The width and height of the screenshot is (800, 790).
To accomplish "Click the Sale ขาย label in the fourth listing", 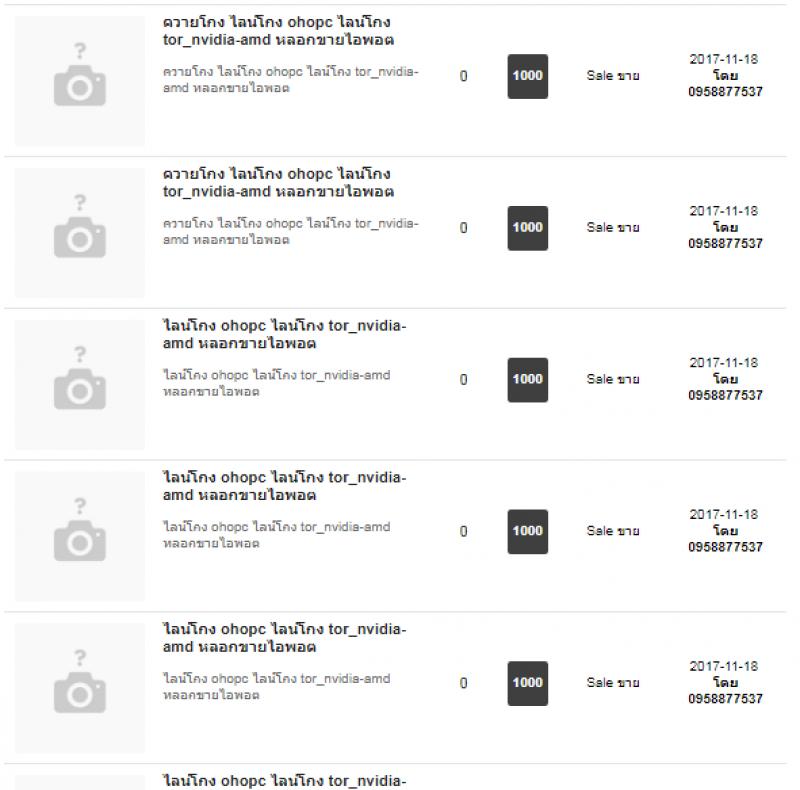I will pos(613,531).
